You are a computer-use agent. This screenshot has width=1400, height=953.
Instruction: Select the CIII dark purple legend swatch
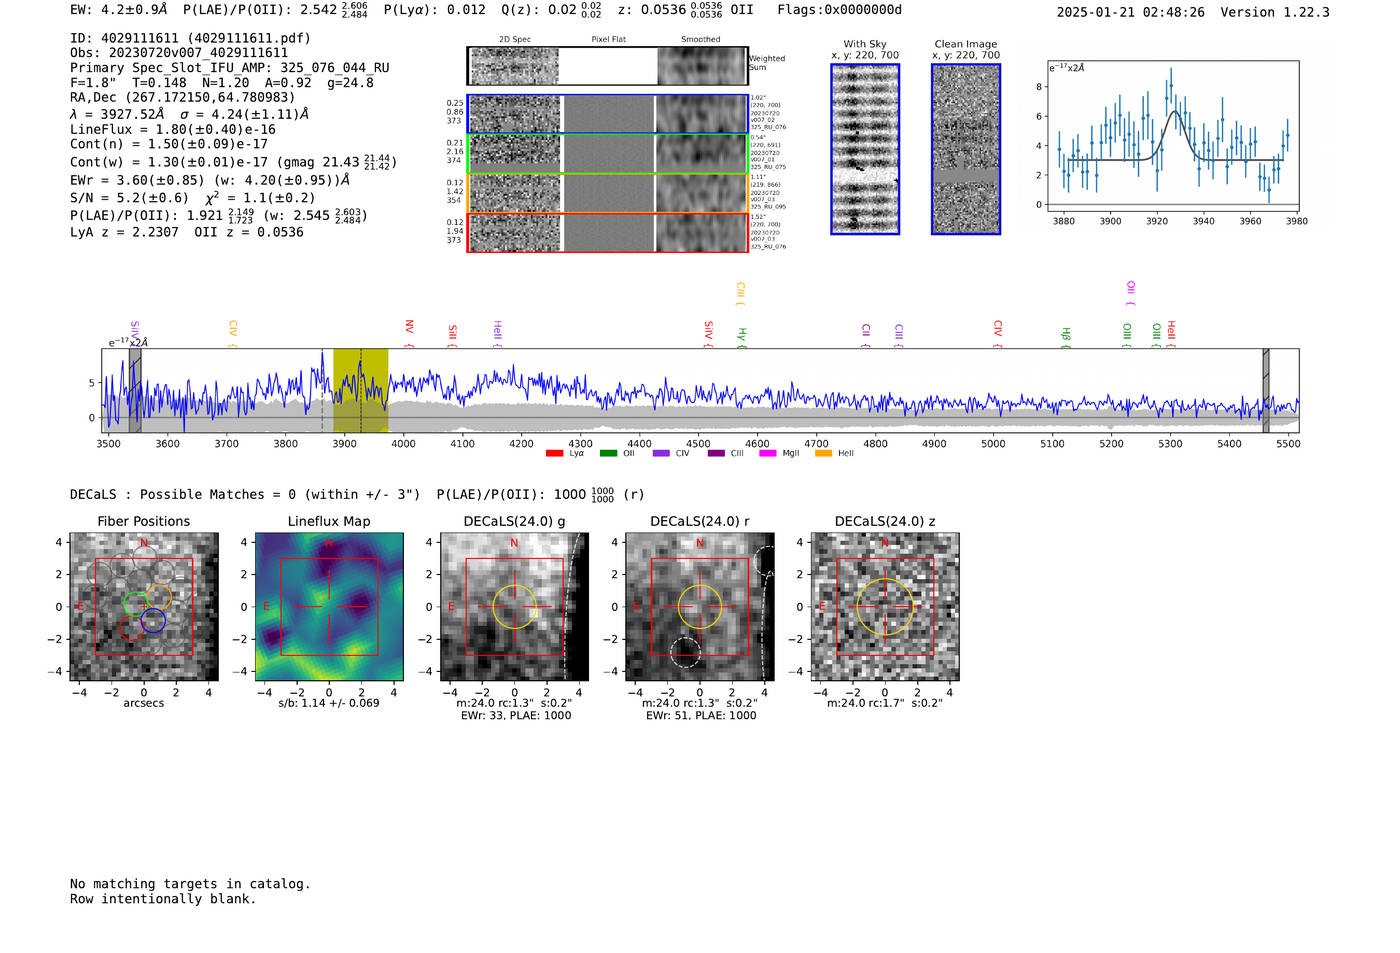pyautogui.click(x=716, y=453)
